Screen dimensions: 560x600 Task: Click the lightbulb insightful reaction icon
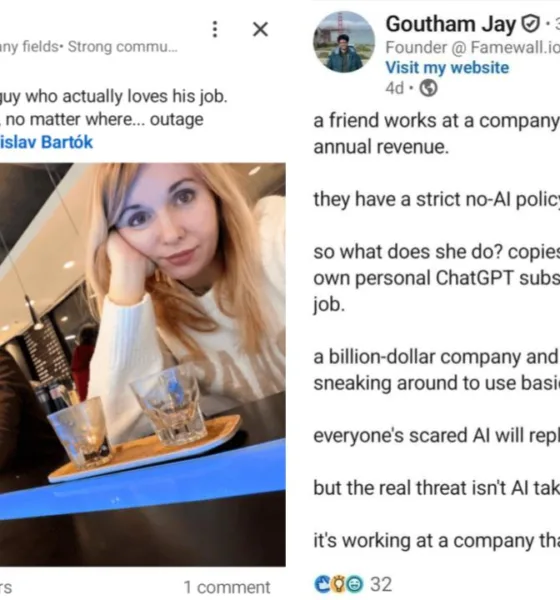coord(338,584)
